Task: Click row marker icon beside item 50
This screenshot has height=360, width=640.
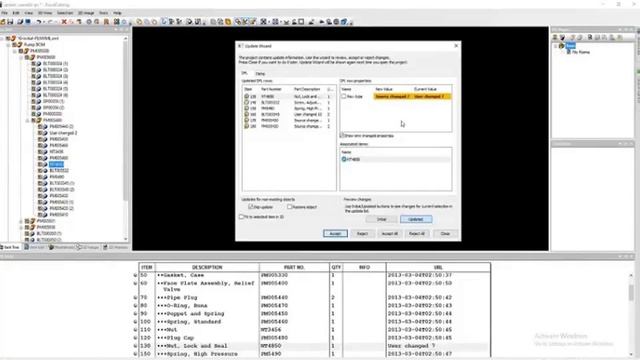Action: pyautogui.click(x=135, y=276)
